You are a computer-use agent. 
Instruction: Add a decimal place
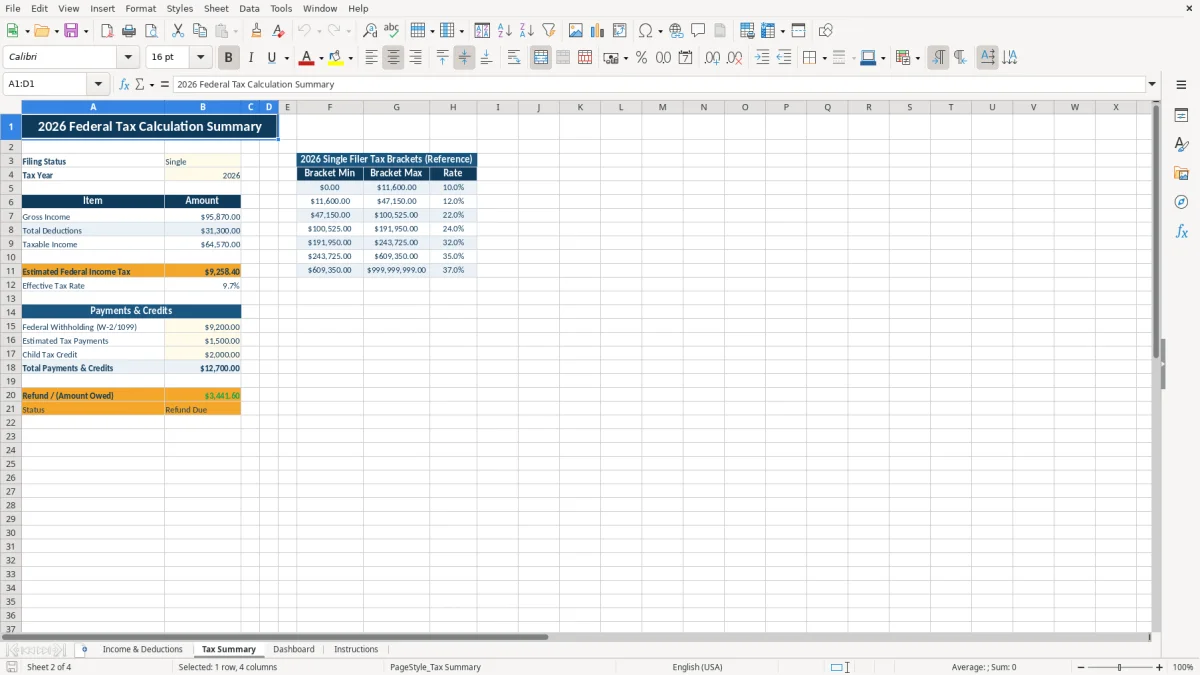pyautogui.click(x=712, y=58)
